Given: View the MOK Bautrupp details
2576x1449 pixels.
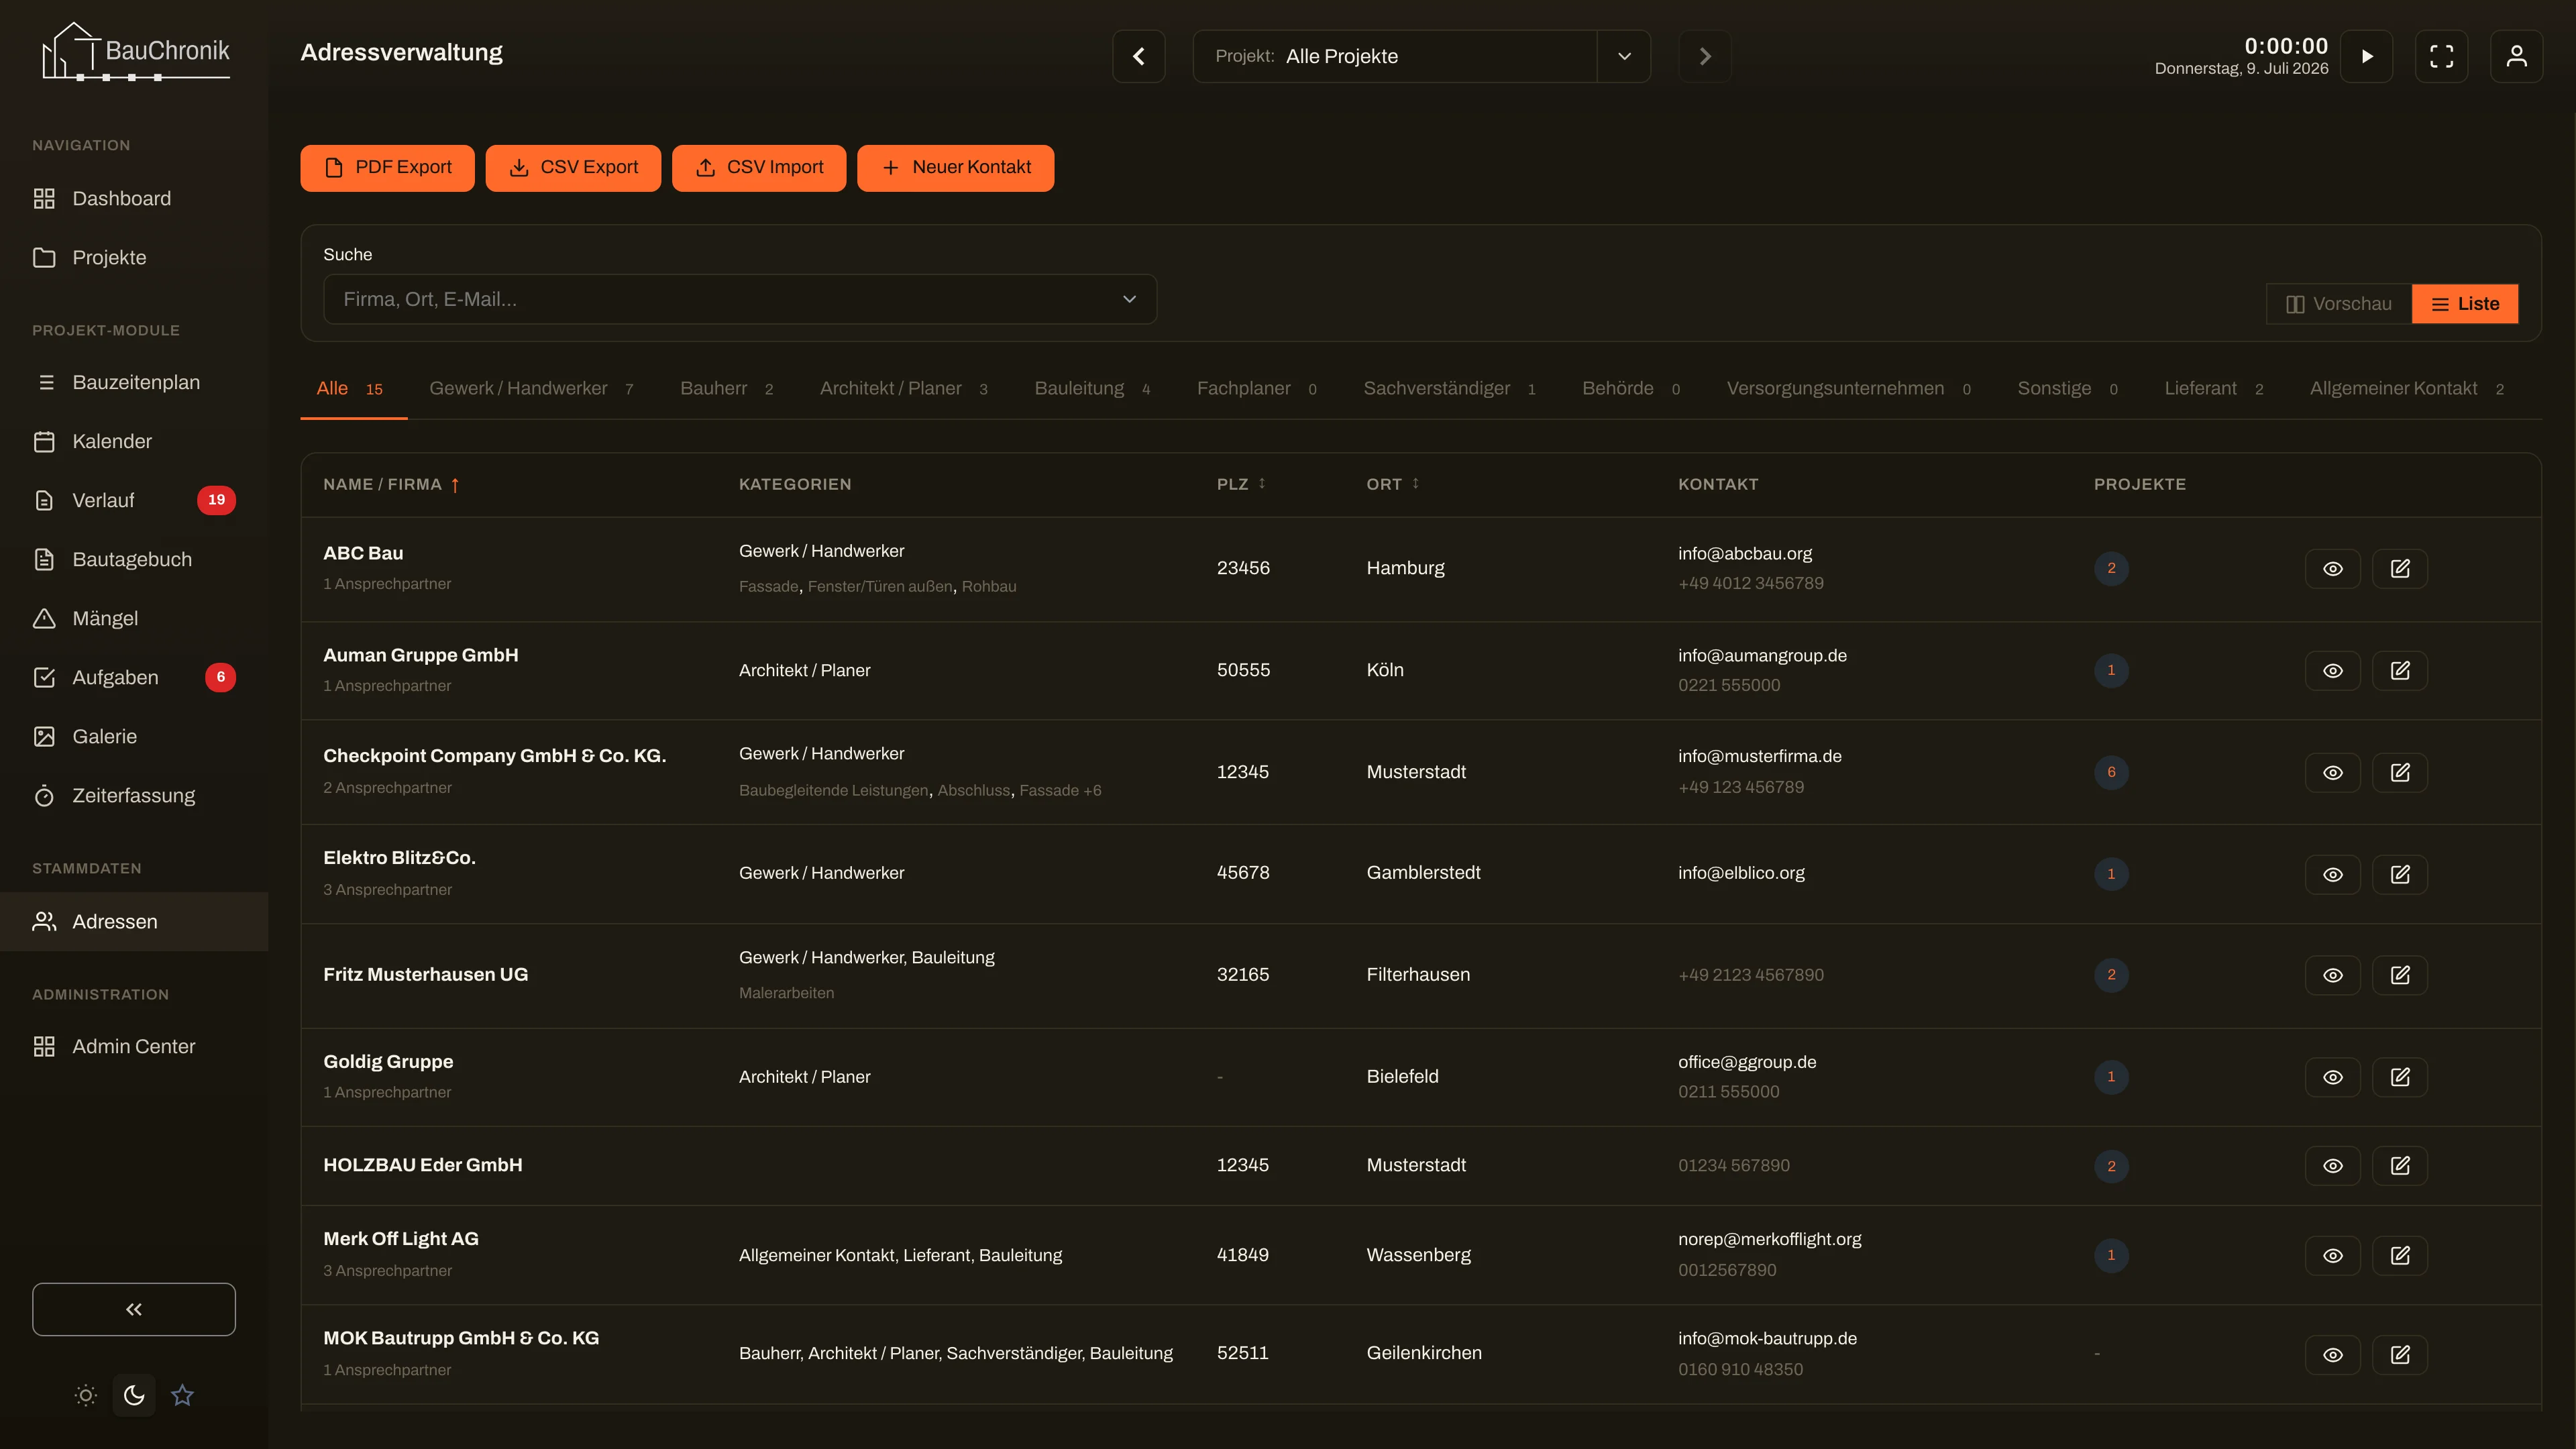Looking at the screenshot, I should [2333, 1354].
